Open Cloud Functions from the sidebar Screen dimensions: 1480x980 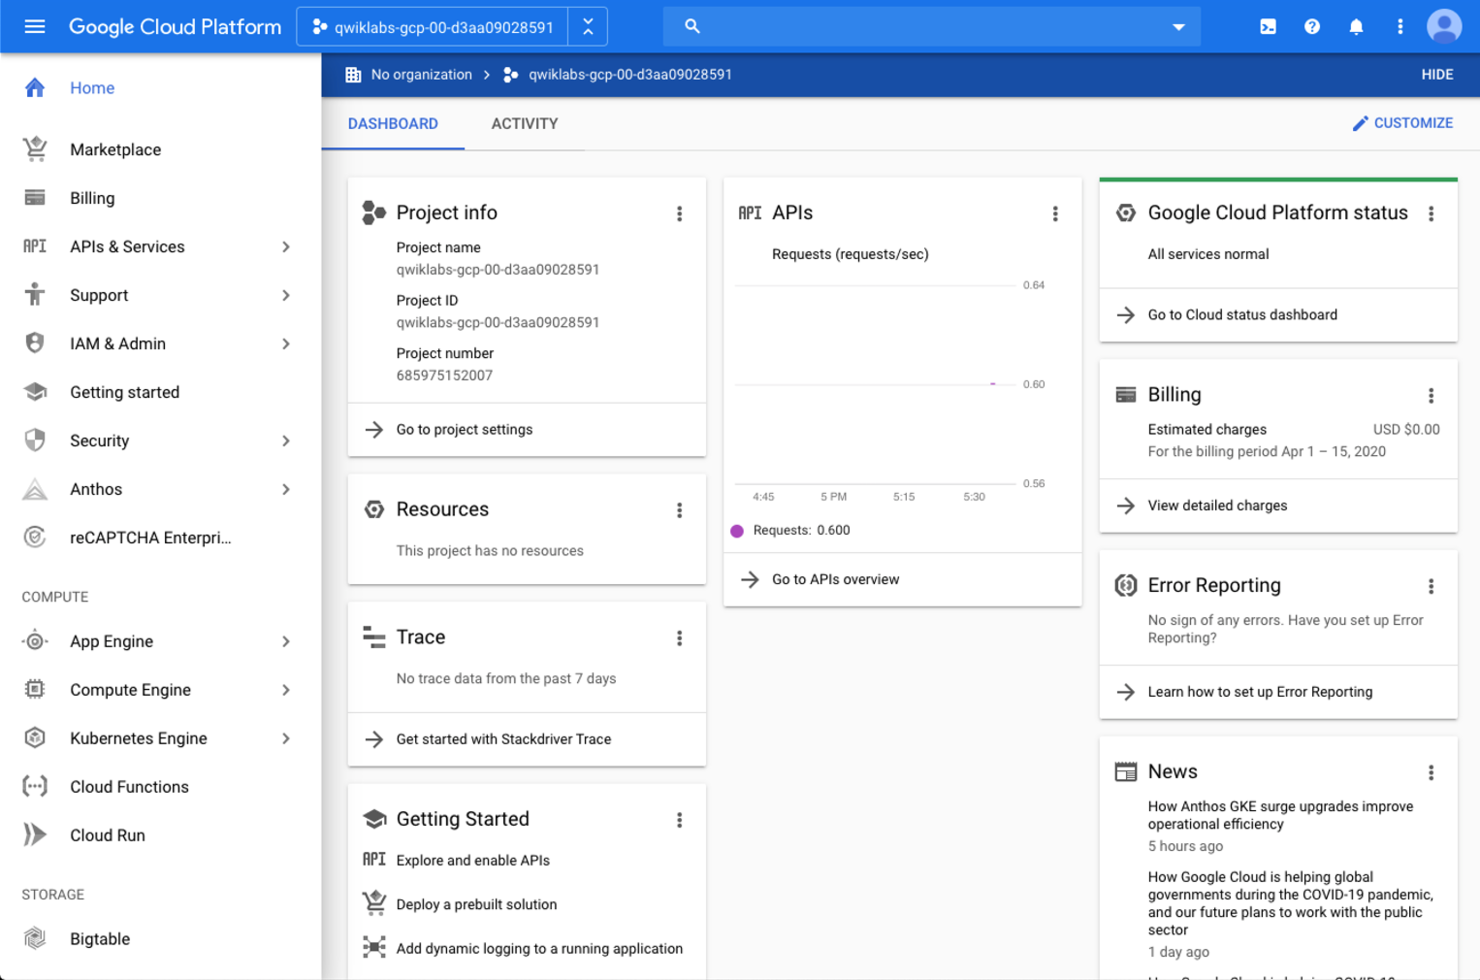129,787
